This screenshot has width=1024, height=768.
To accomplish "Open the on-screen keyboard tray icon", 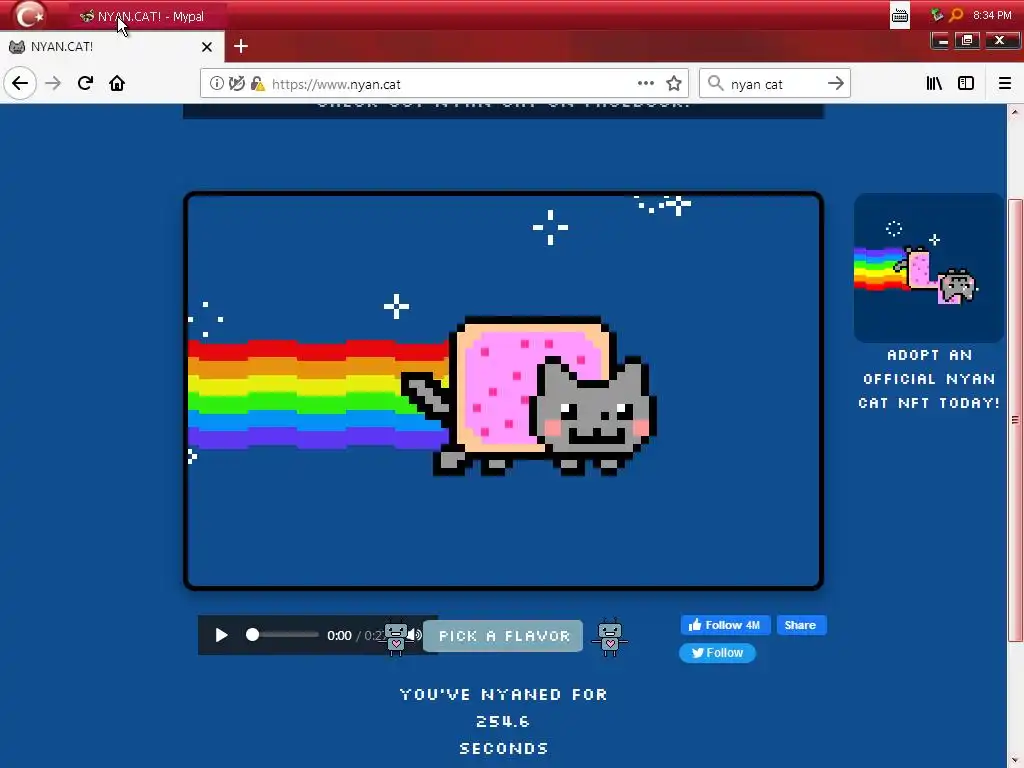I will pos(900,16).
